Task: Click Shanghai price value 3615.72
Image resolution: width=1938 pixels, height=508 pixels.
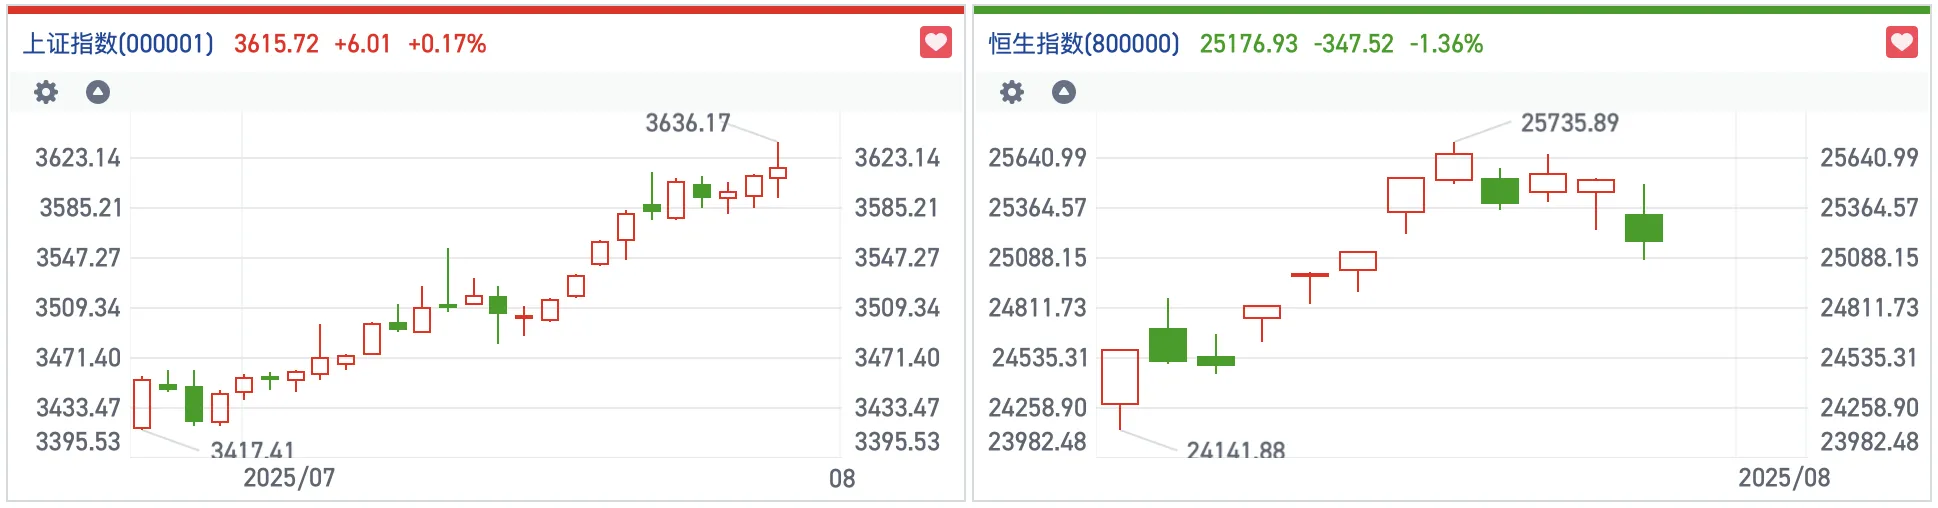Action: tap(276, 44)
